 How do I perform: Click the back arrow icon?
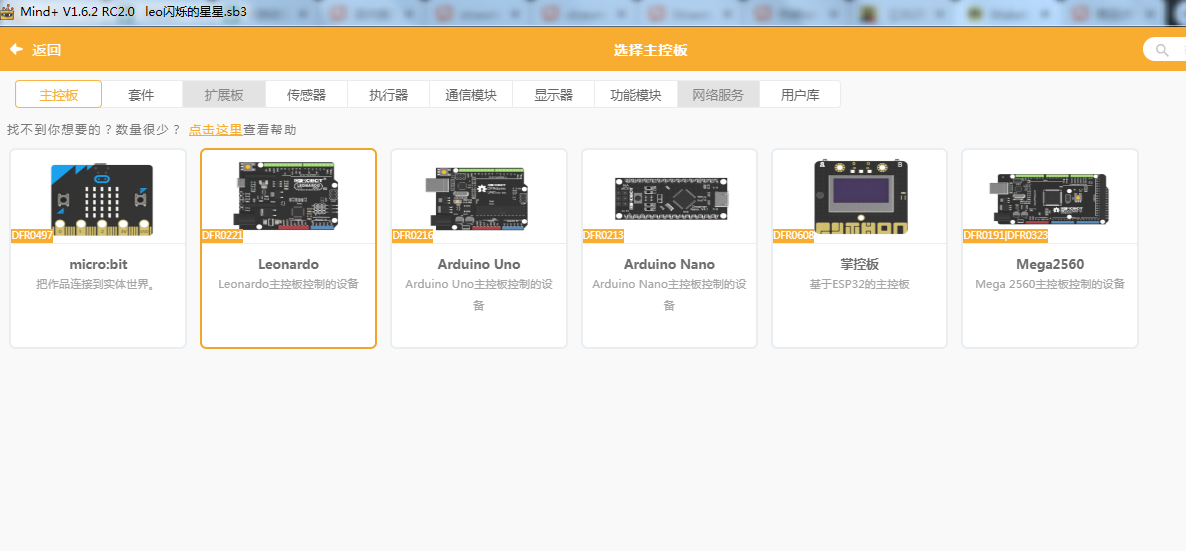pyautogui.click(x=16, y=49)
